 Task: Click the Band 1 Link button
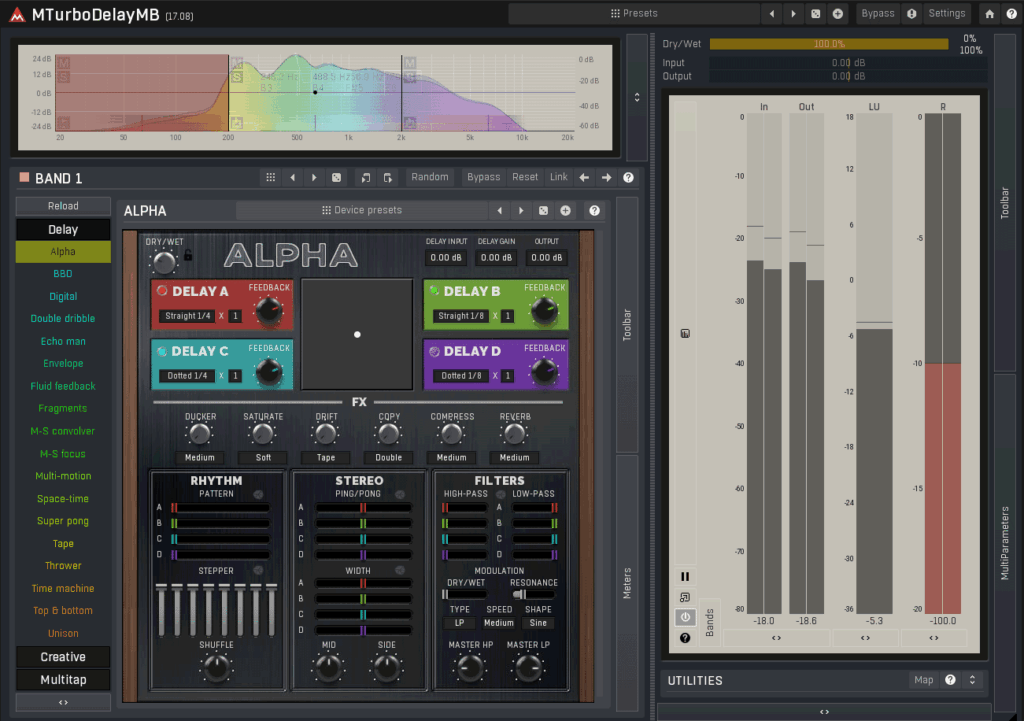click(x=558, y=177)
